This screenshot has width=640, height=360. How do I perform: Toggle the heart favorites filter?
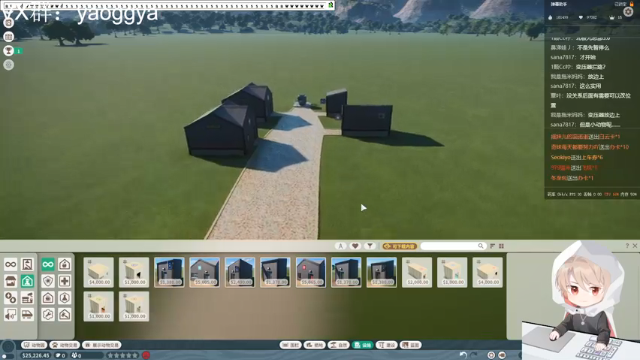pyautogui.click(x=355, y=246)
